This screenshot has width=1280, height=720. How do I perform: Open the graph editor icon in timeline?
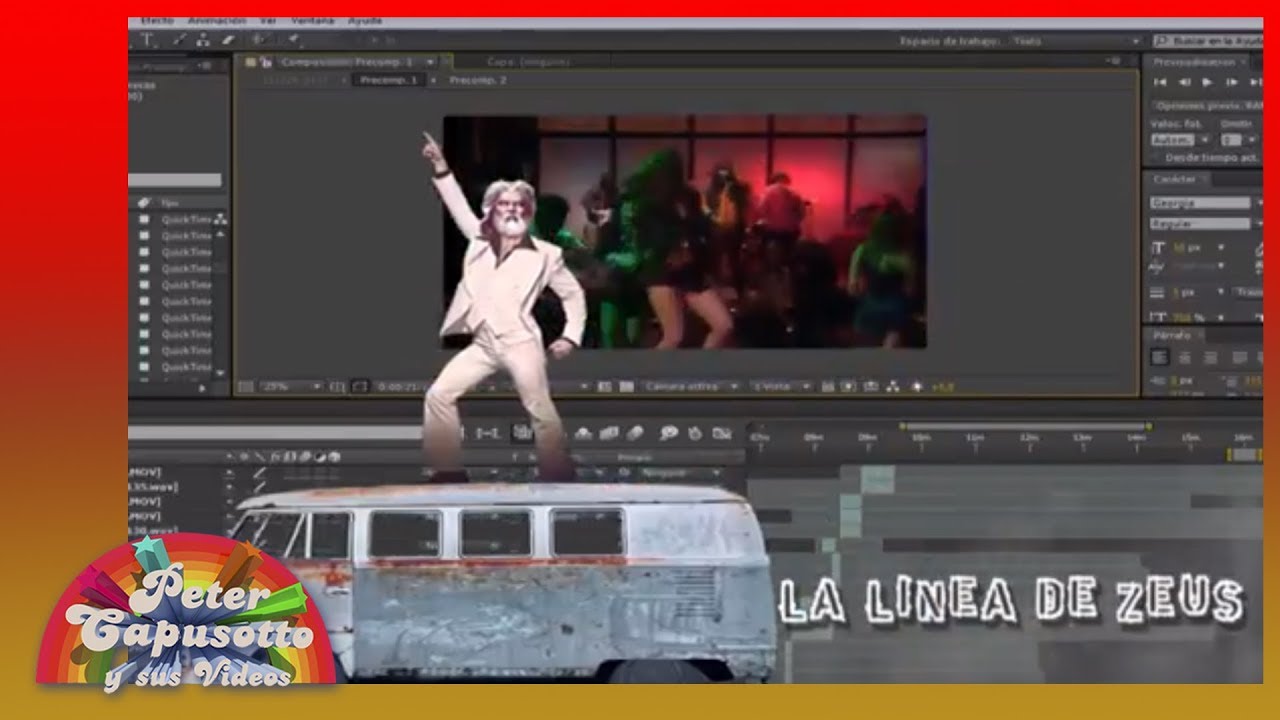click(x=722, y=433)
